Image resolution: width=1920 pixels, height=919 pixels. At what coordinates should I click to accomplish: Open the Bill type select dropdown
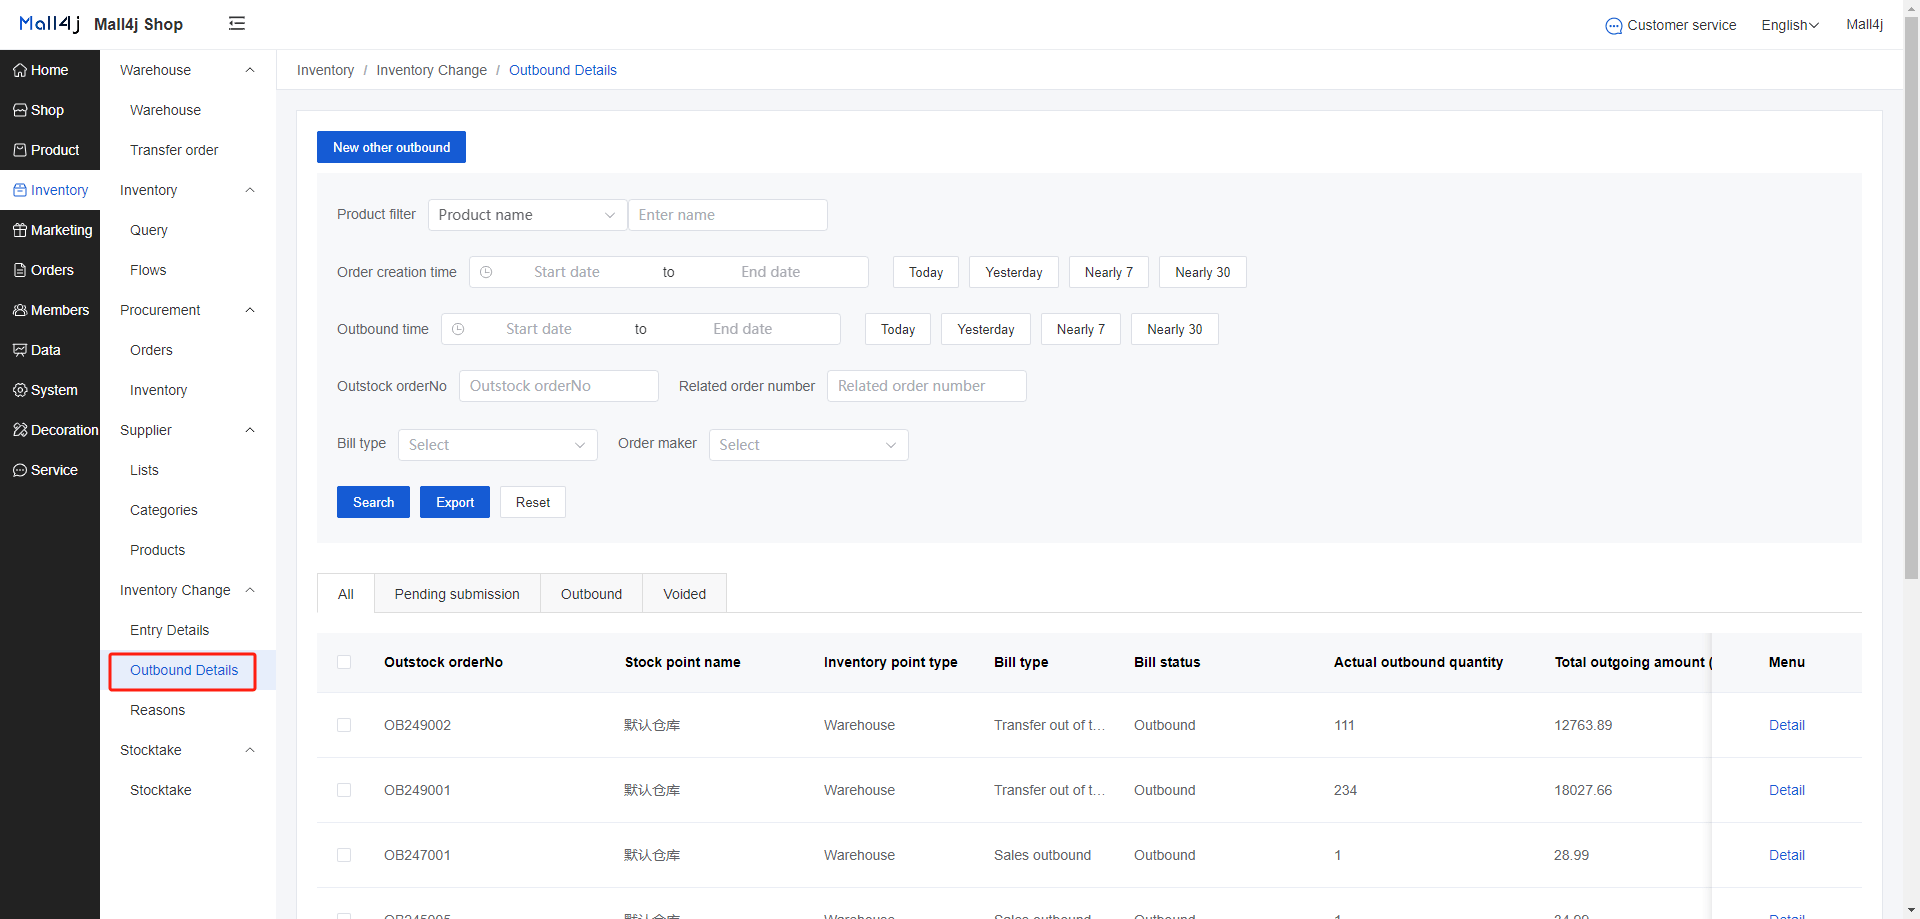[497, 445]
